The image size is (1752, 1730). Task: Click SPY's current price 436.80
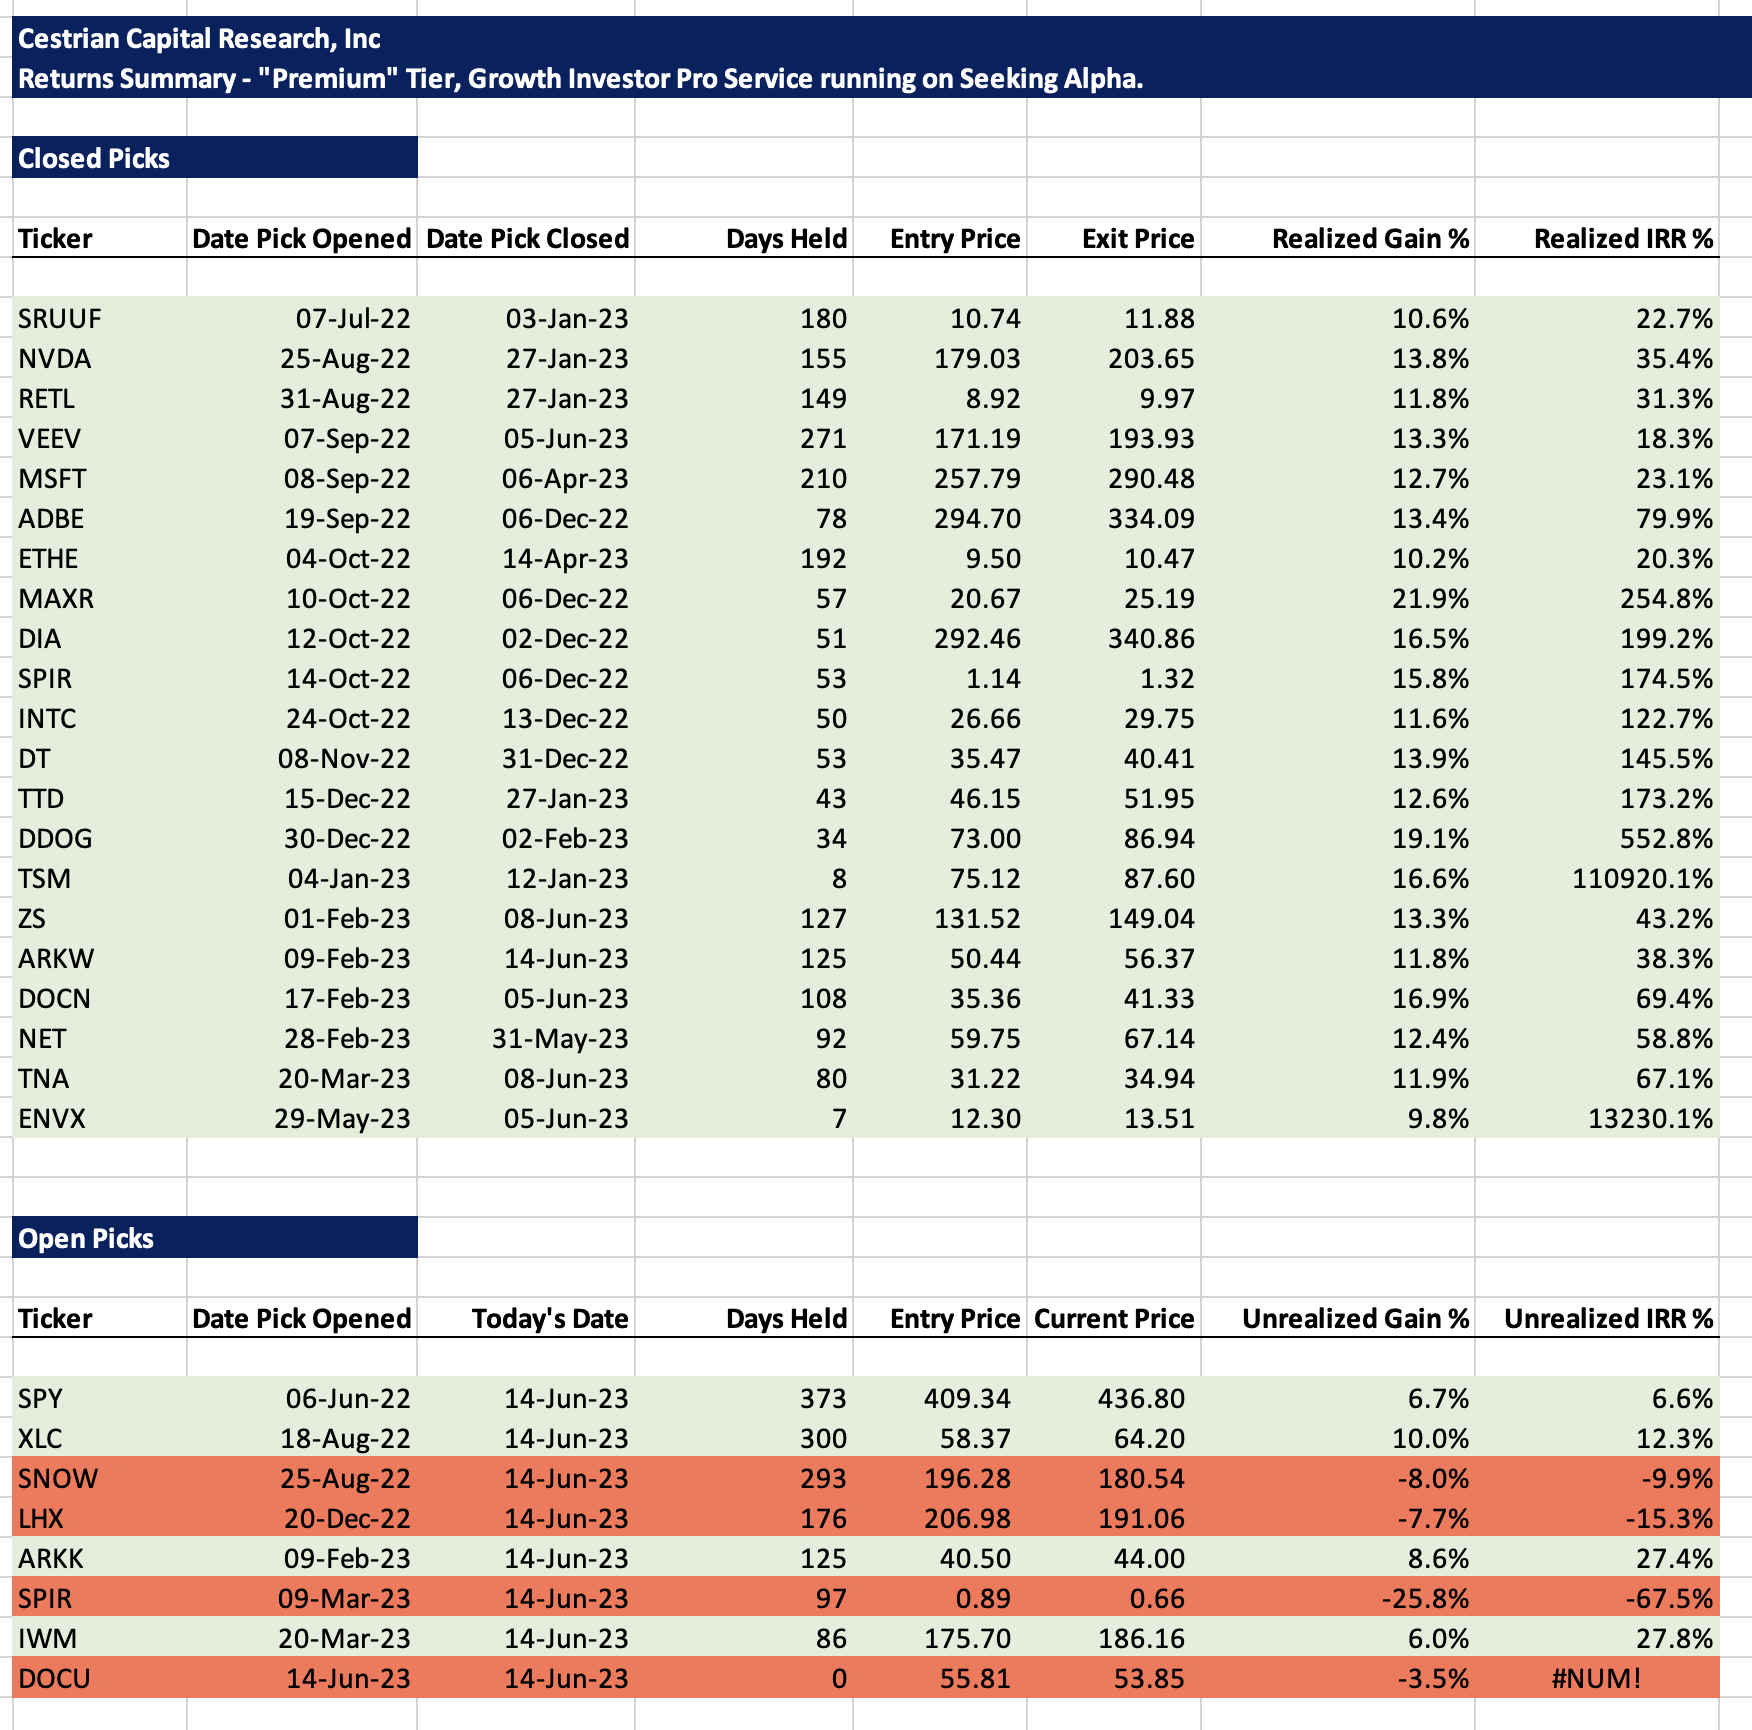[1141, 1399]
